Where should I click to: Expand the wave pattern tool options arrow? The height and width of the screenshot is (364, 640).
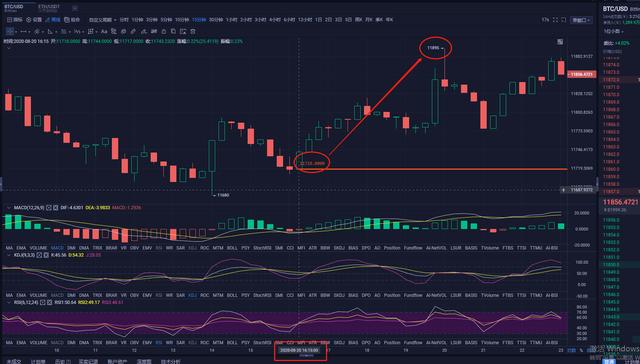pyautogui.click(x=83, y=31)
